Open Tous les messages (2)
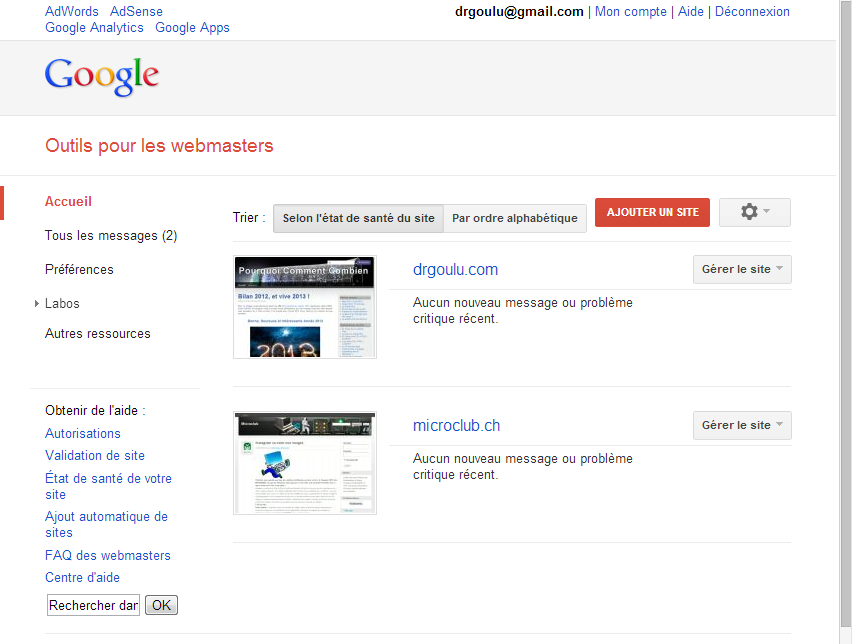The height and width of the screenshot is (644, 852). (x=111, y=235)
